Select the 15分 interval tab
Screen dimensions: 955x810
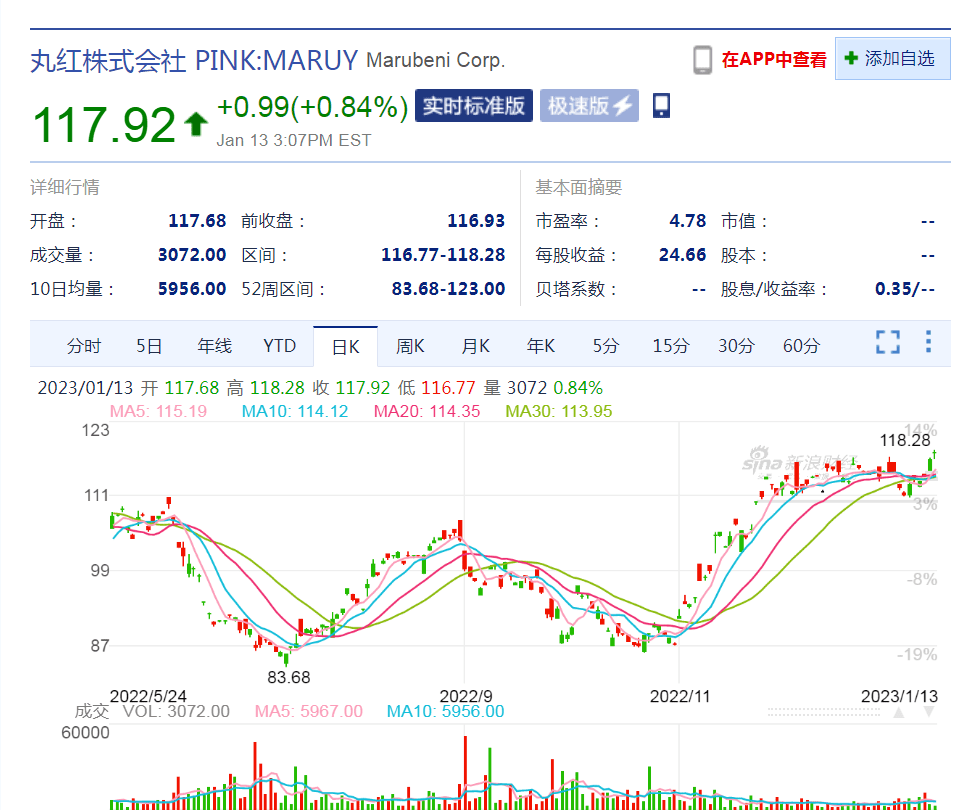coord(671,346)
